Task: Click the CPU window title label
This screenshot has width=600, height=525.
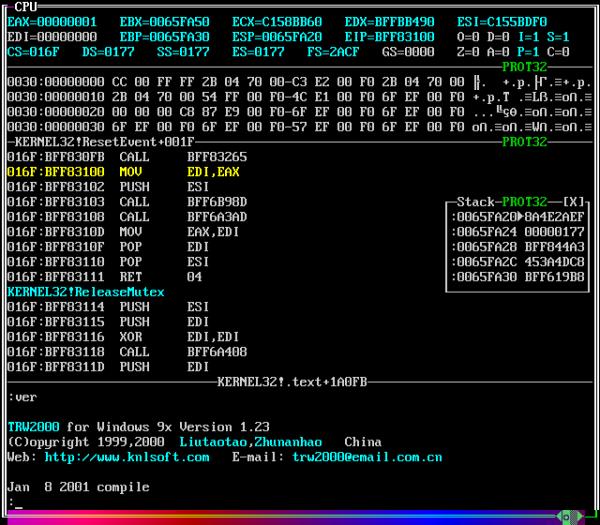Action: (26, 7)
